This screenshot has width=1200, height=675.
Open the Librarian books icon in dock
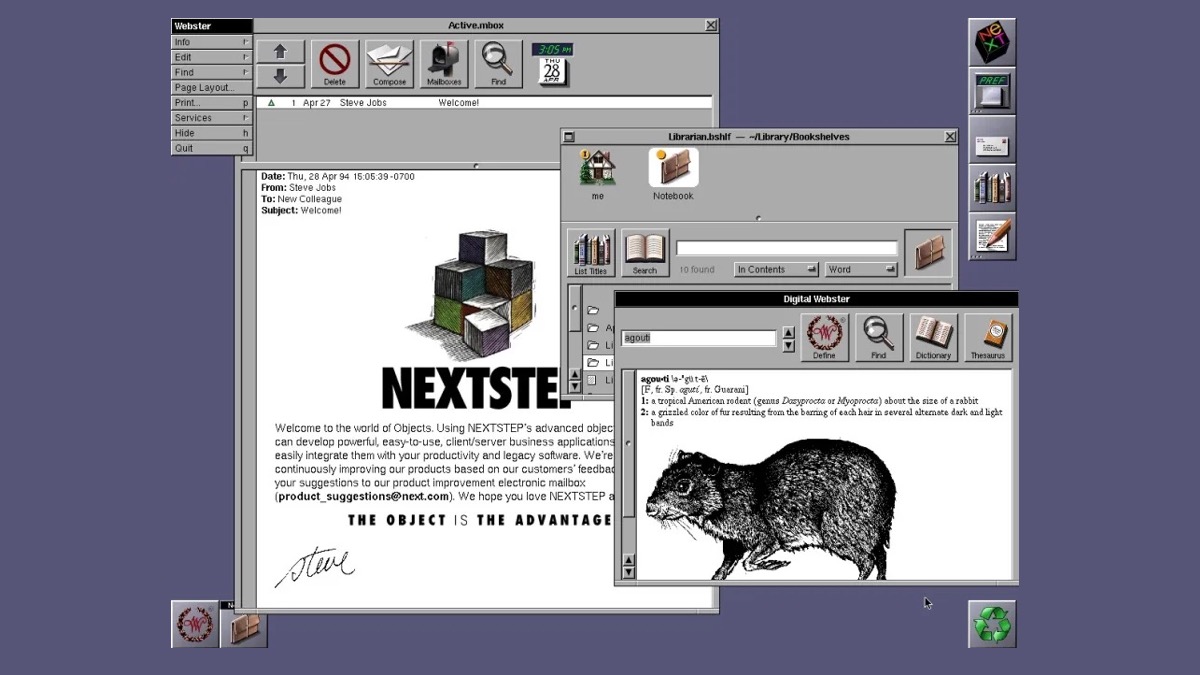click(x=993, y=188)
